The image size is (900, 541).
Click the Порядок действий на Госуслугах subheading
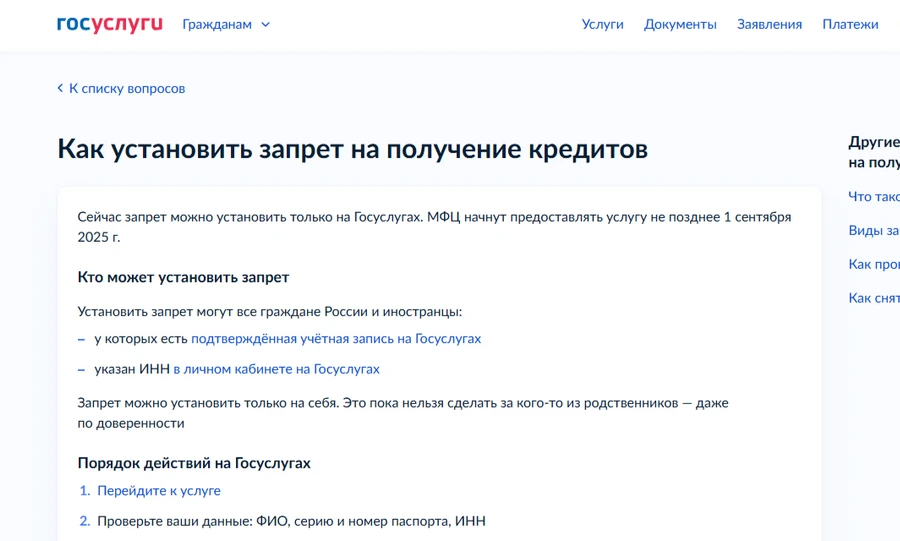click(x=194, y=463)
